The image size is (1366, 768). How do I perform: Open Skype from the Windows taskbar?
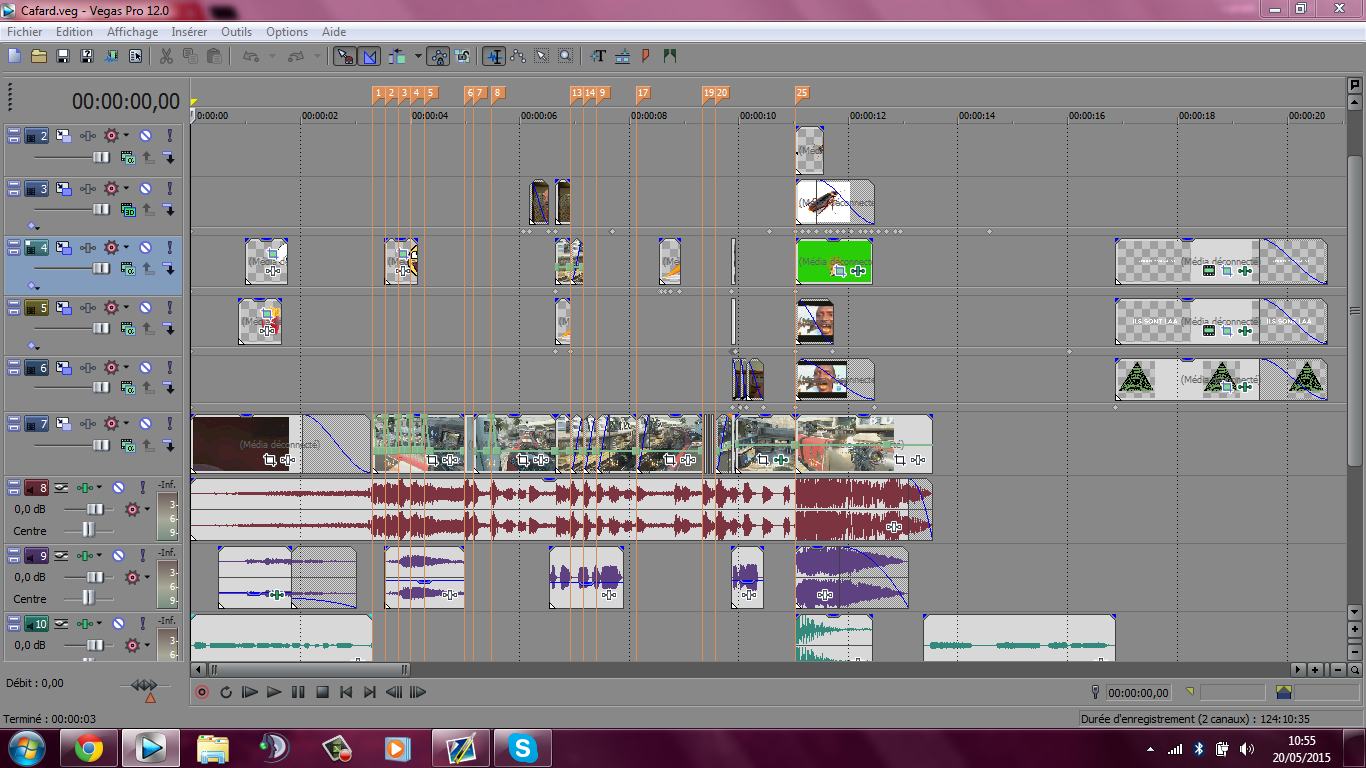coord(522,748)
